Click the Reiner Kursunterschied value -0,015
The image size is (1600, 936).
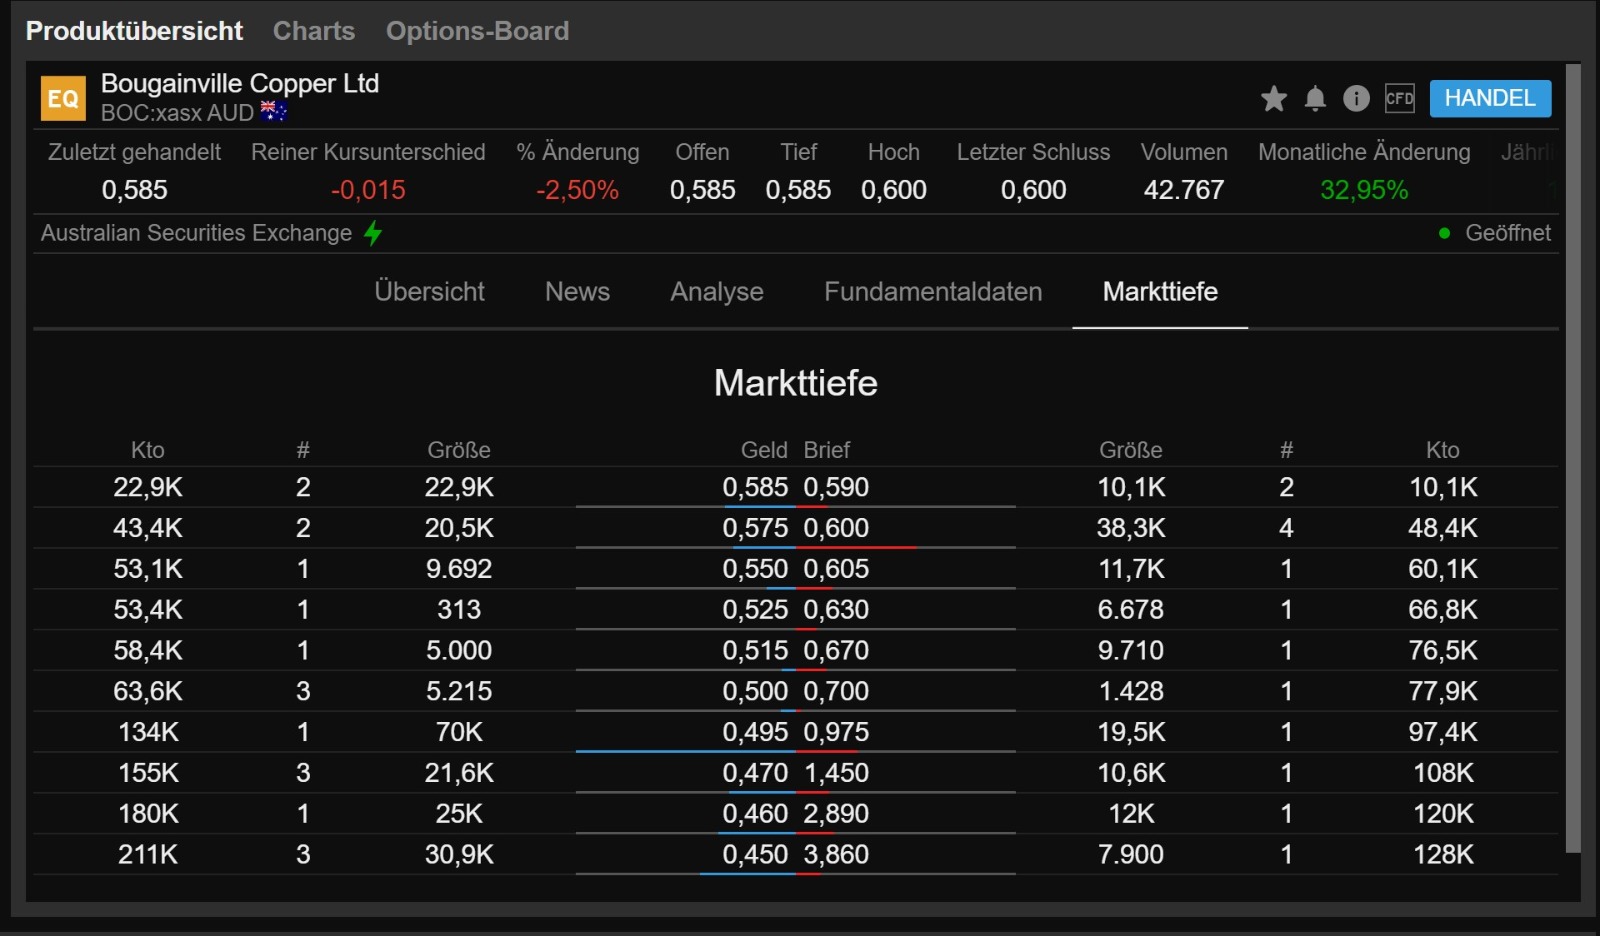tap(368, 190)
